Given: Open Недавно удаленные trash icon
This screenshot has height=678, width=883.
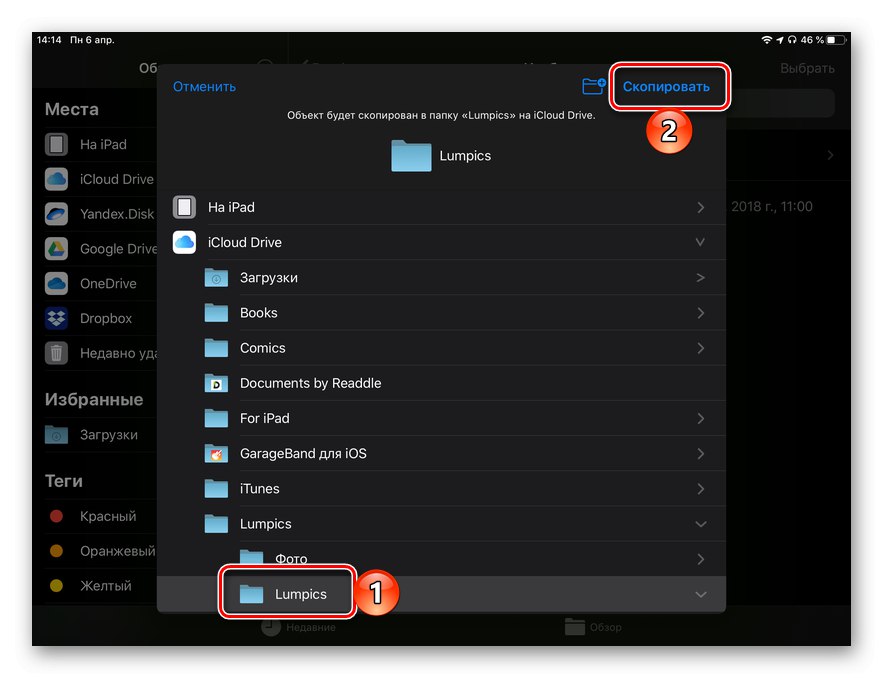Looking at the screenshot, I should click(x=56, y=353).
